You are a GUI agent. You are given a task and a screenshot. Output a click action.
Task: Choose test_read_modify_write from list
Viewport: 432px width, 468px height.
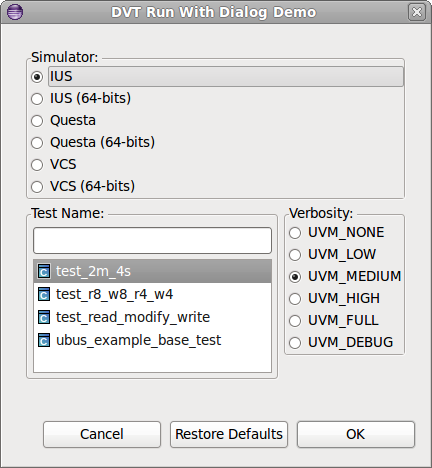coord(152,317)
